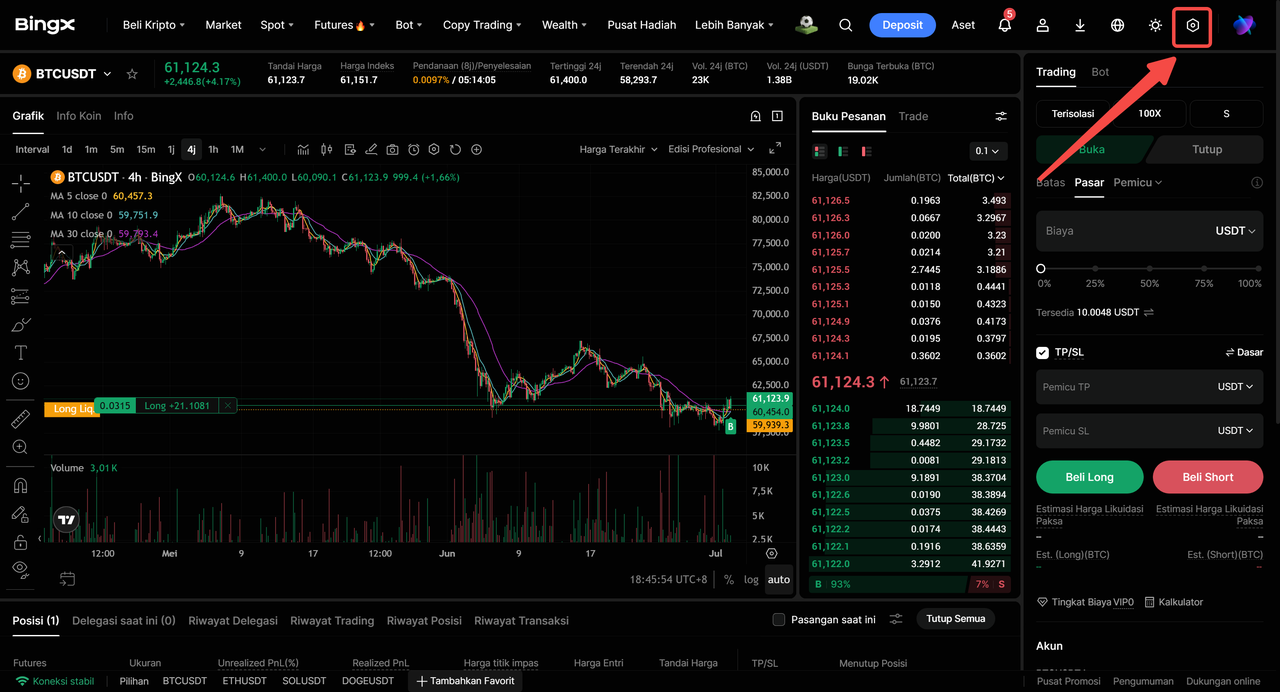Select the chart screenshot camera icon
This screenshot has height=692, width=1280.
pyautogui.click(x=392, y=150)
